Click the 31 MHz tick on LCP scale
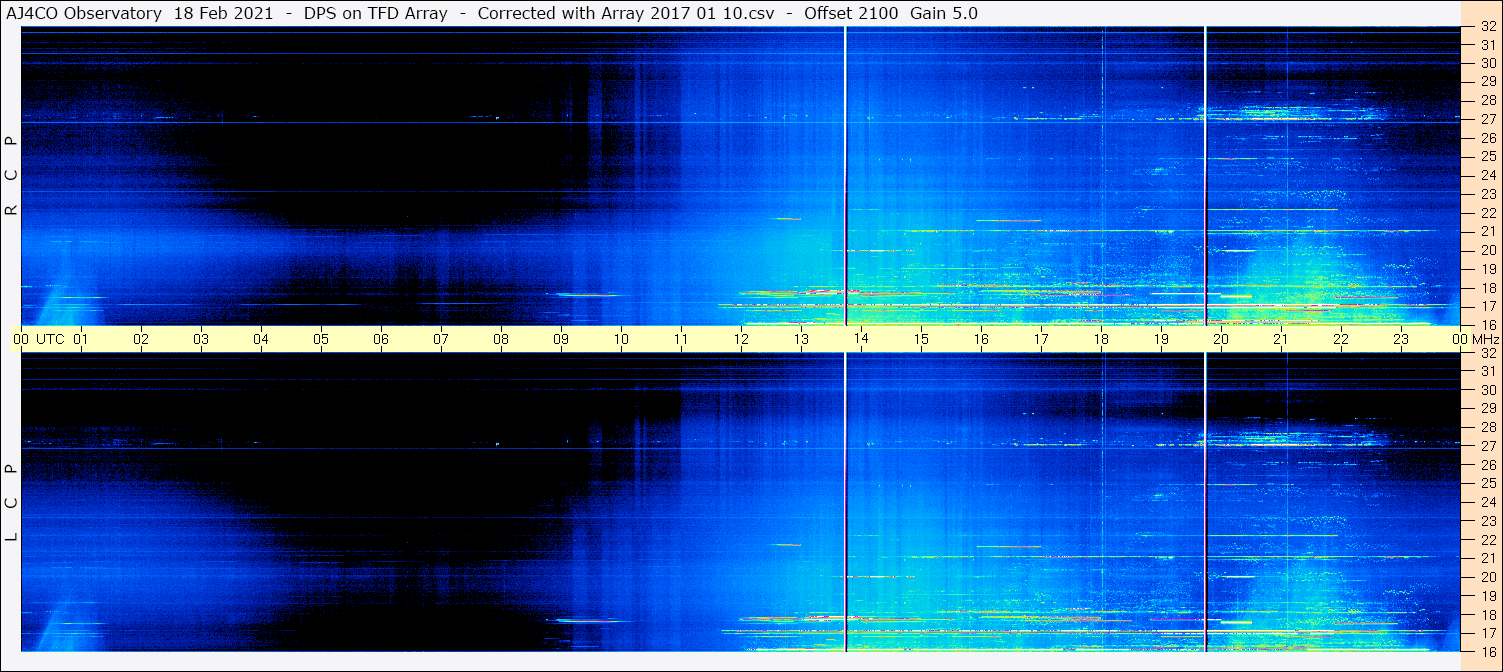The width and height of the screenshot is (1503, 672). (x=1488, y=371)
